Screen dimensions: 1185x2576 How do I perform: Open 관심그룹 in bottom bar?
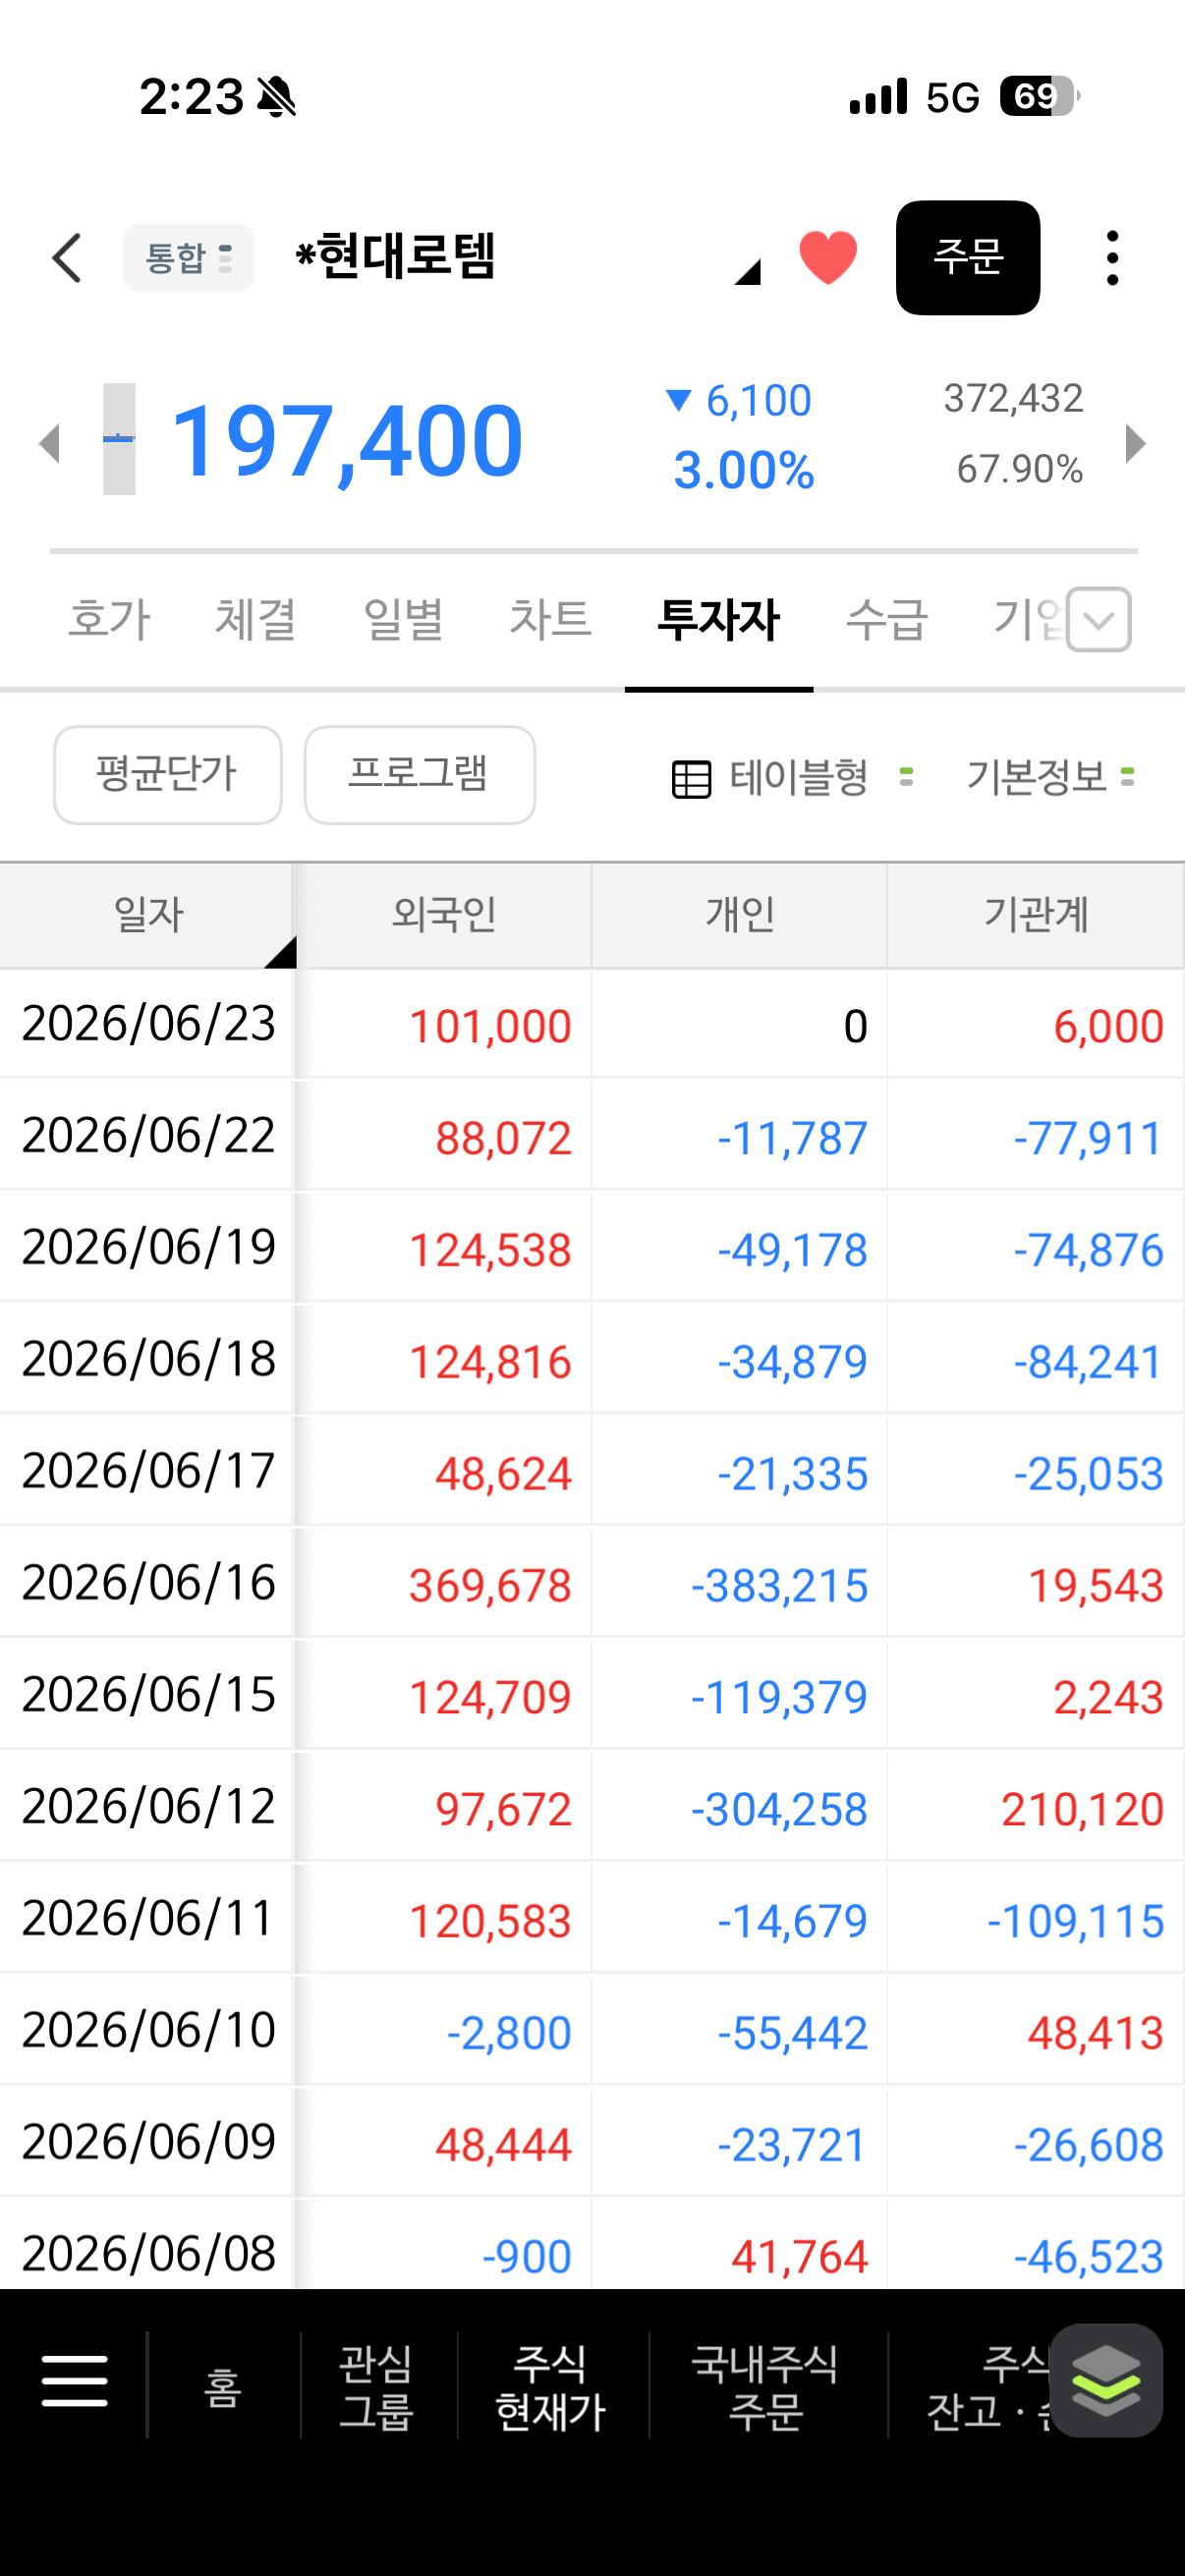pyautogui.click(x=377, y=2387)
